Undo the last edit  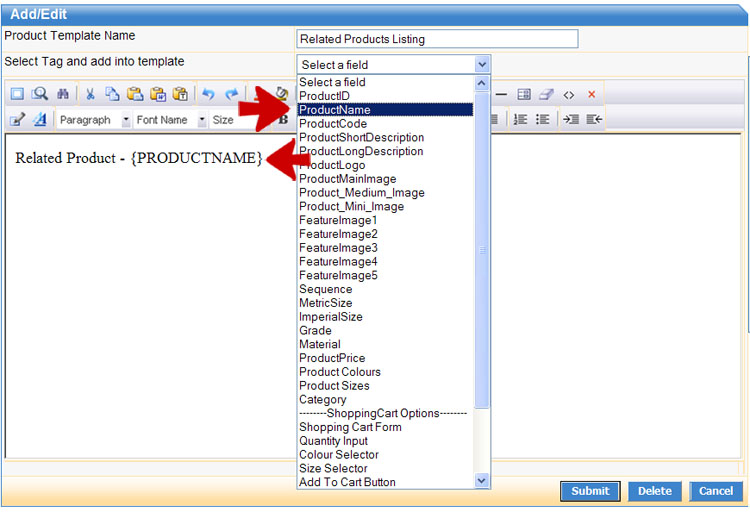(208, 94)
